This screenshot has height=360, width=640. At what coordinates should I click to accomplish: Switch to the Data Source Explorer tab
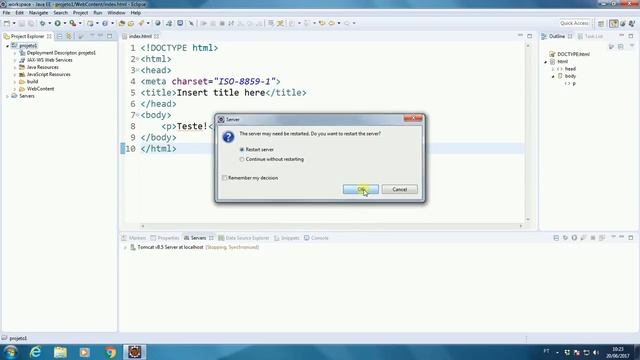(244, 238)
